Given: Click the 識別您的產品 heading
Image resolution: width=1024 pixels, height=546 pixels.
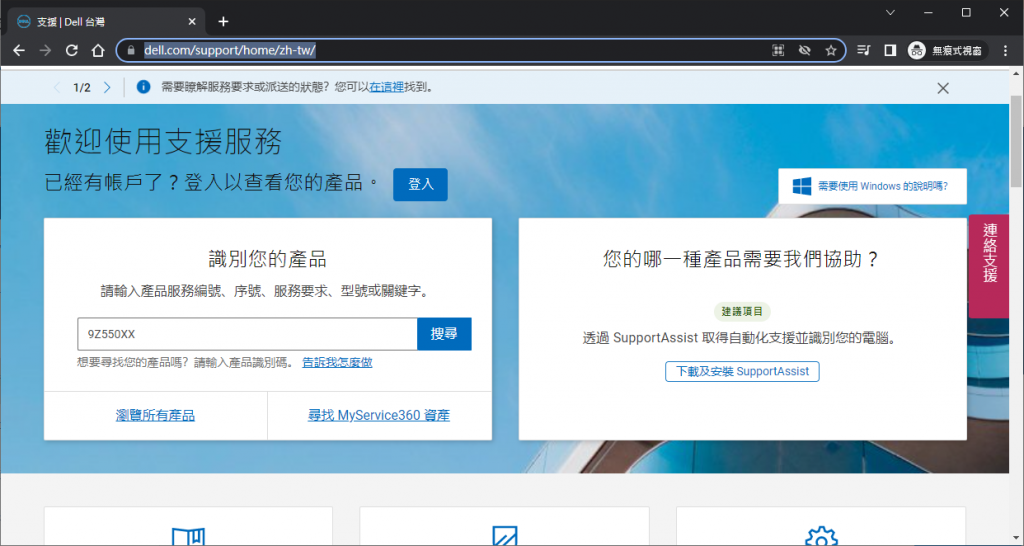Looking at the screenshot, I should pyautogui.click(x=268, y=259).
